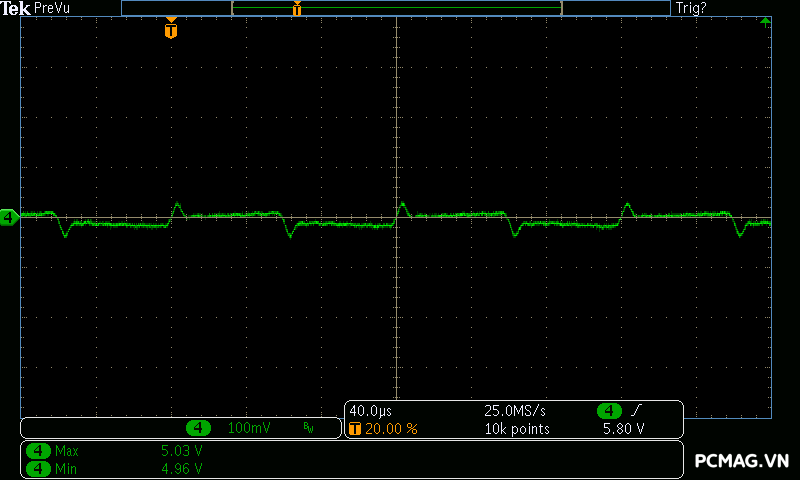The image size is (800, 480).
Task: Click the waveform record overview bar
Action: click(x=396, y=8)
